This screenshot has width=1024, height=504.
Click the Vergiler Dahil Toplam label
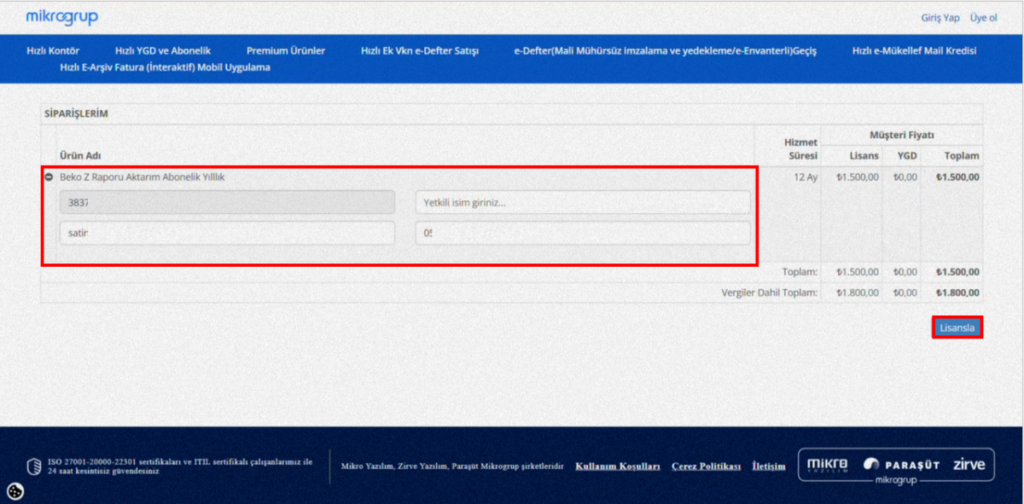(x=769, y=292)
